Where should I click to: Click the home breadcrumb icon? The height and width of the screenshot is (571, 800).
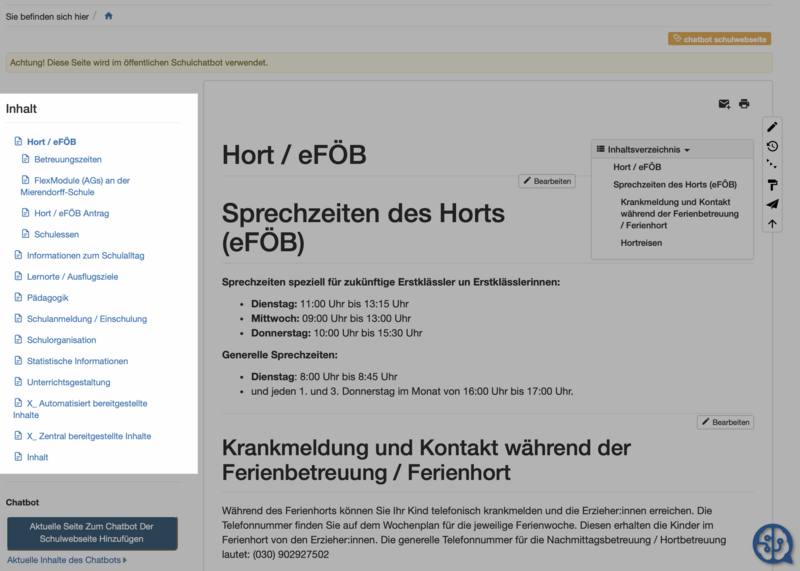pos(108,16)
